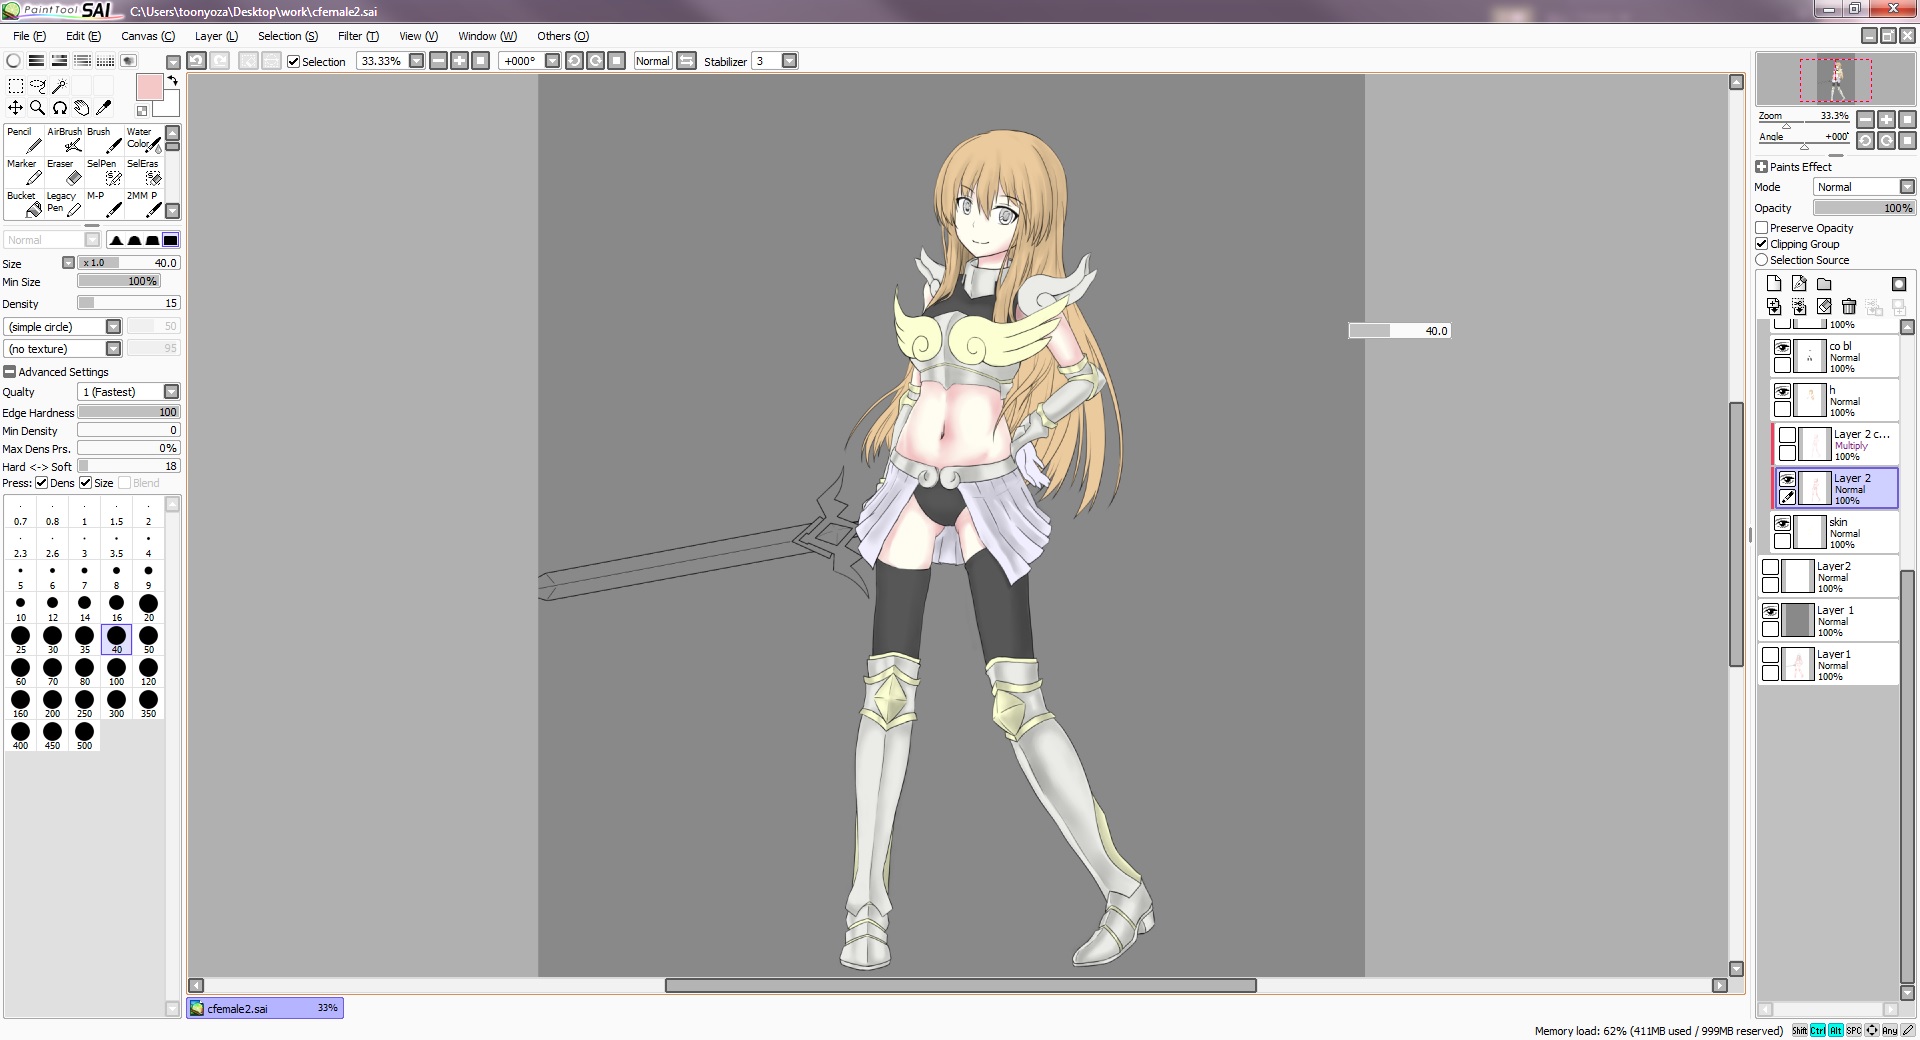Image resolution: width=1920 pixels, height=1040 pixels.
Task: Delete the current layer with trash icon
Action: coord(1849,307)
